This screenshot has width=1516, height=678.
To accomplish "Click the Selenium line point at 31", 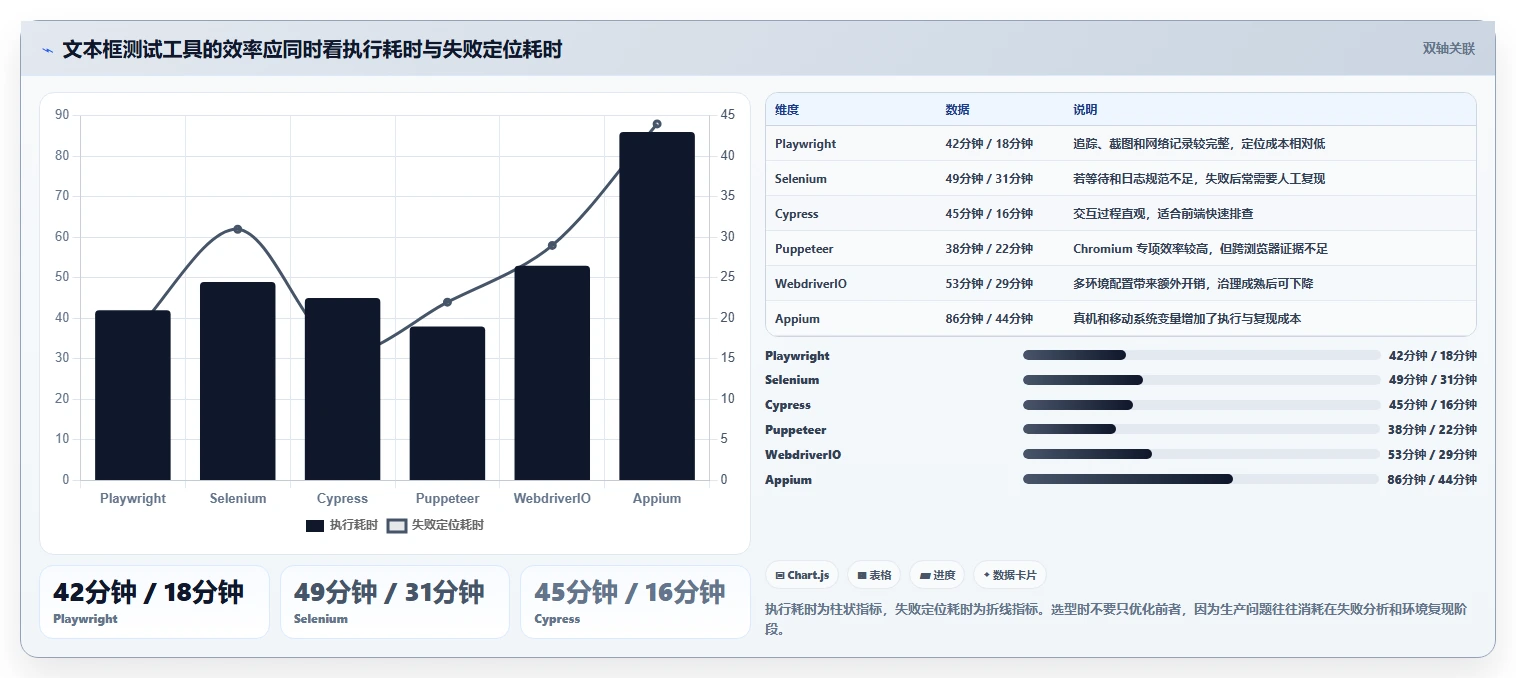I will (x=238, y=229).
